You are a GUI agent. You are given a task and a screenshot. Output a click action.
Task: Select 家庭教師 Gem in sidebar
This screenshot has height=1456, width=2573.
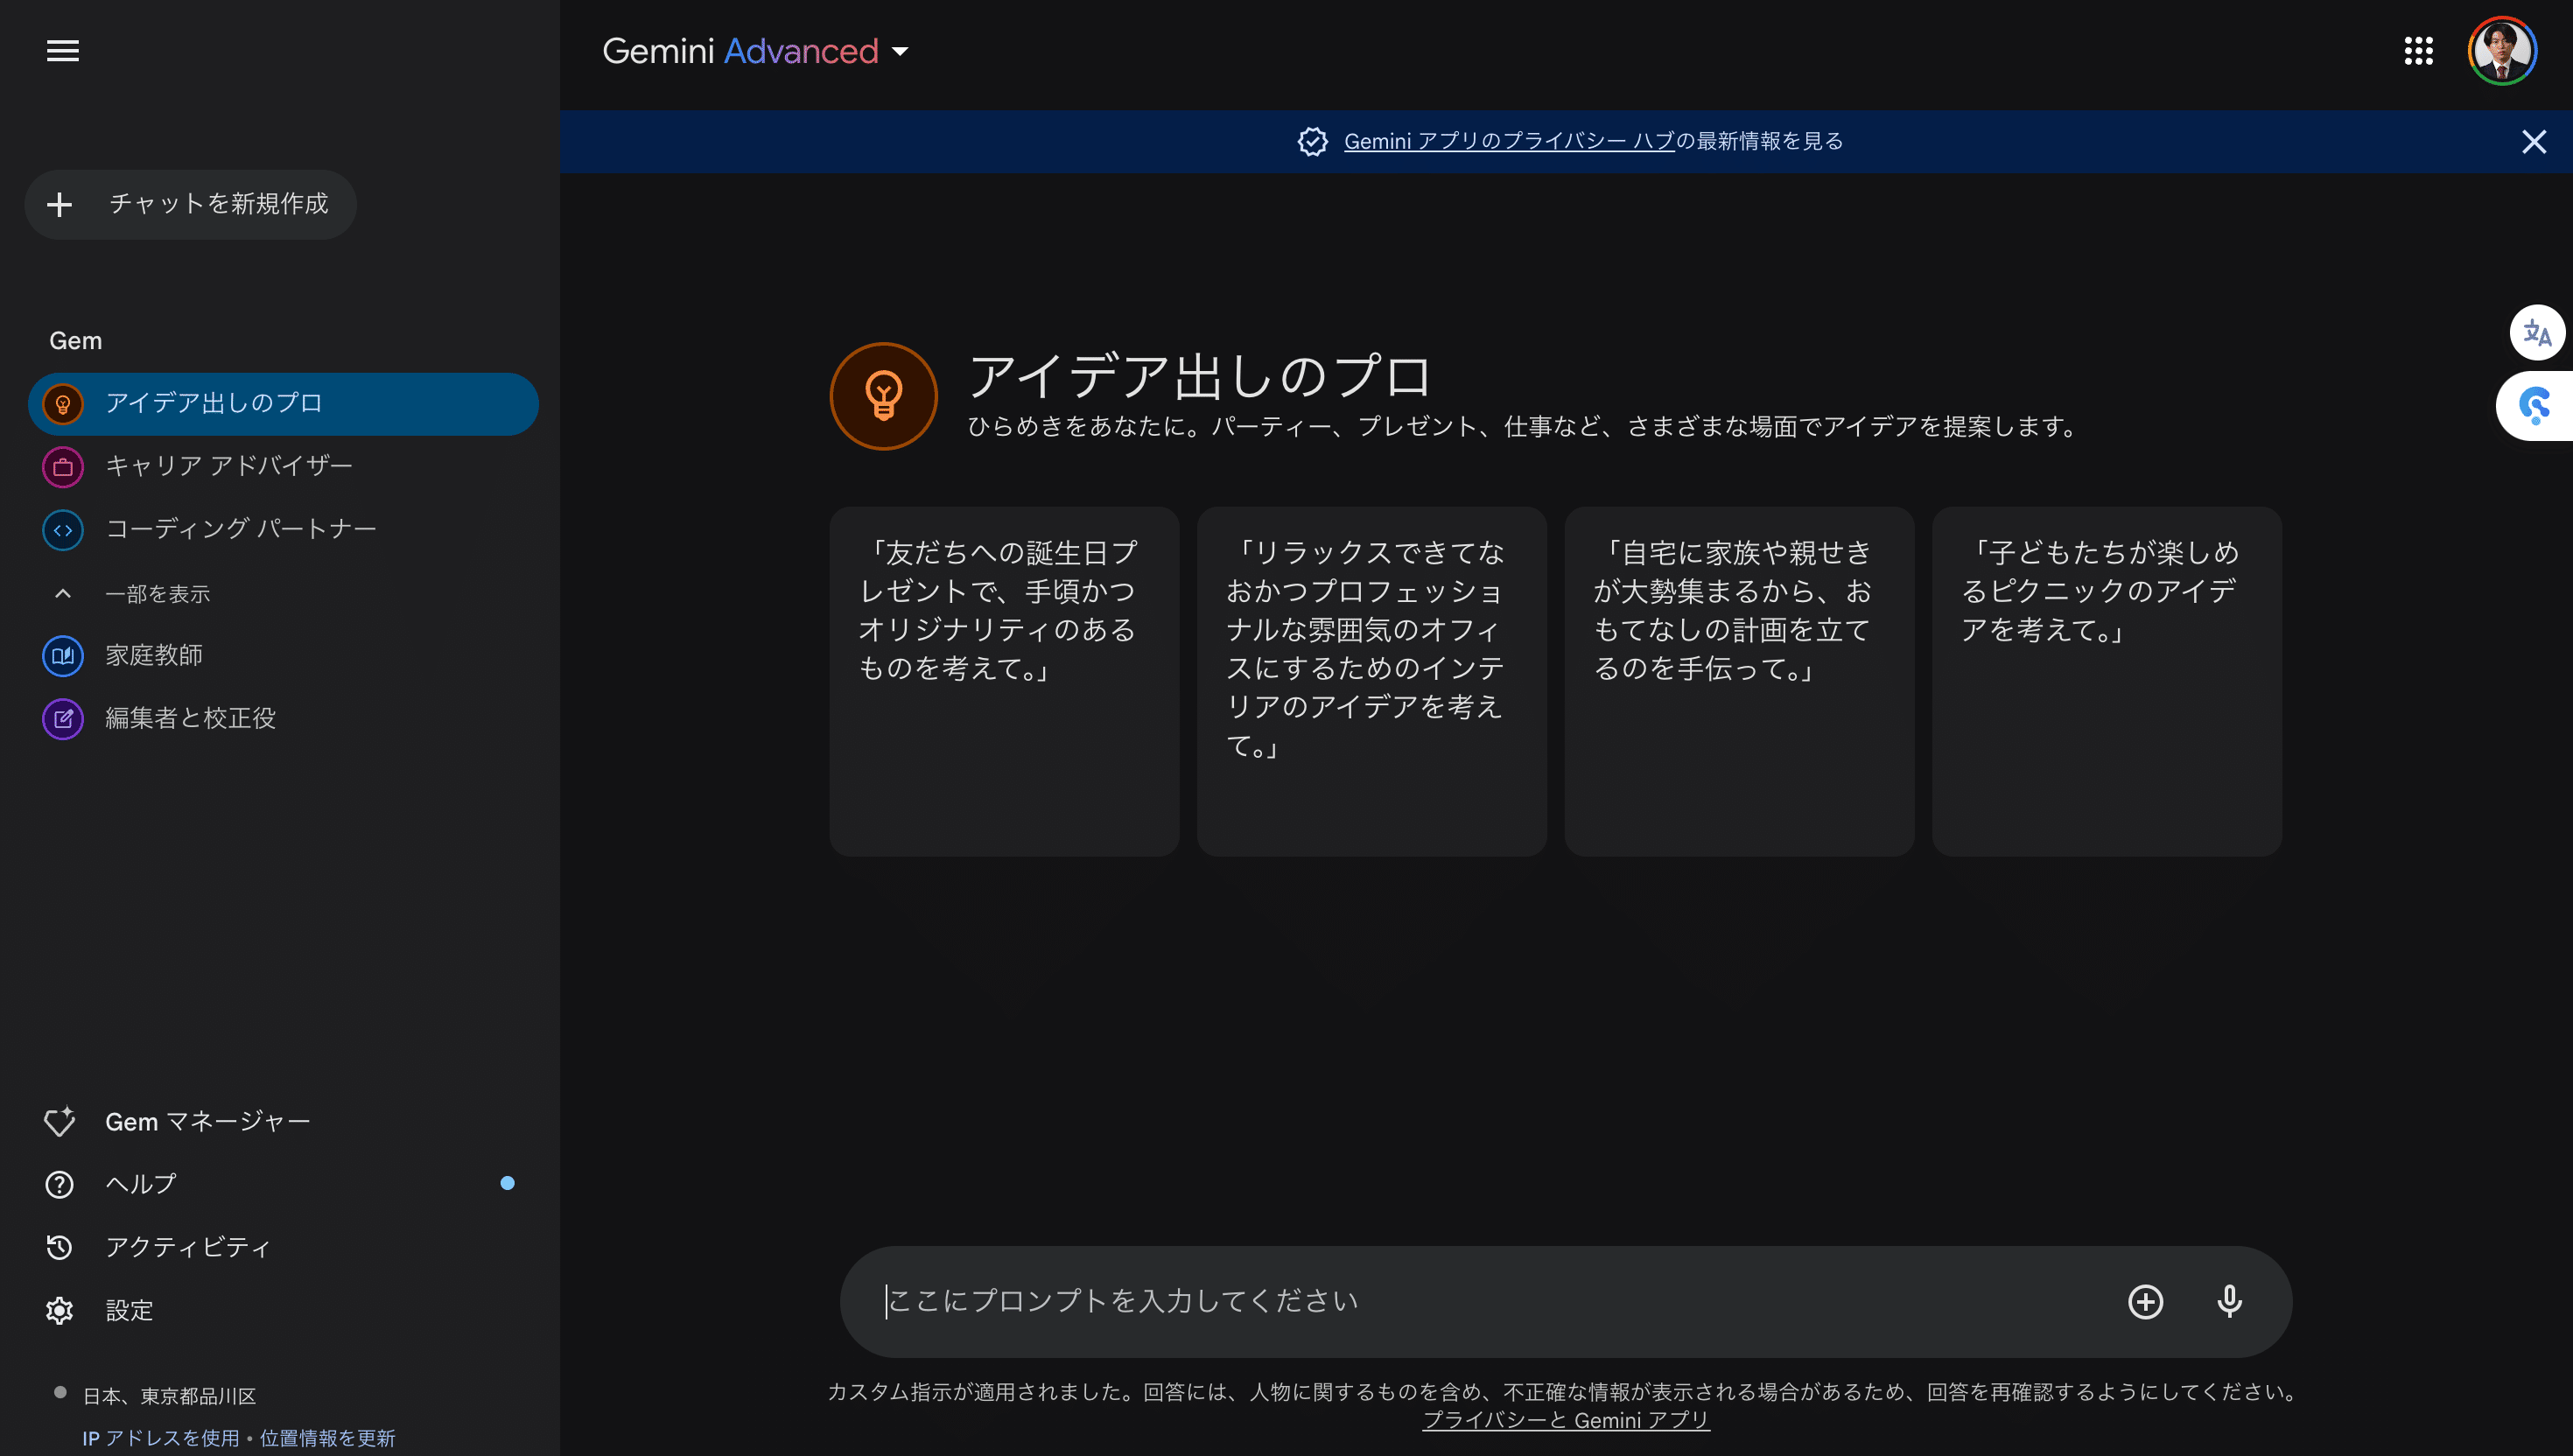click(153, 655)
